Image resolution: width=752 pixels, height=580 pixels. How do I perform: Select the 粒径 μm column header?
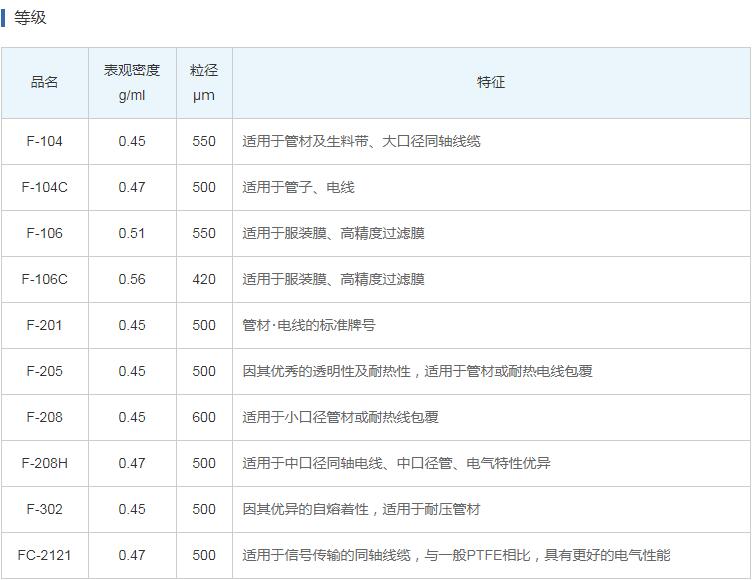[204, 82]
